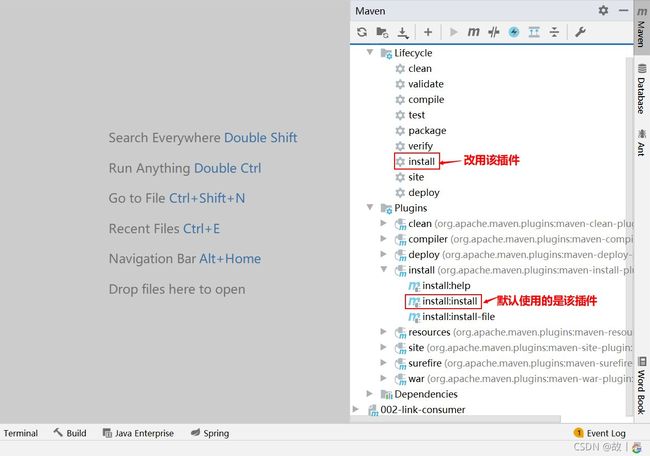Open the Word Book side tab
The height and width of the screenshot is (456, 650).
pyautogui.click(x=641, y=385)
